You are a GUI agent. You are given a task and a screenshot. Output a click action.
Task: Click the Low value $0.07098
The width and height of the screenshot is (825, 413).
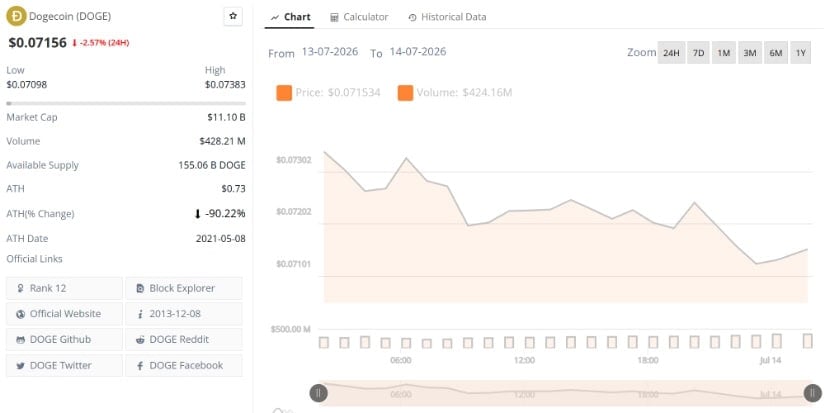coord(26,85)
